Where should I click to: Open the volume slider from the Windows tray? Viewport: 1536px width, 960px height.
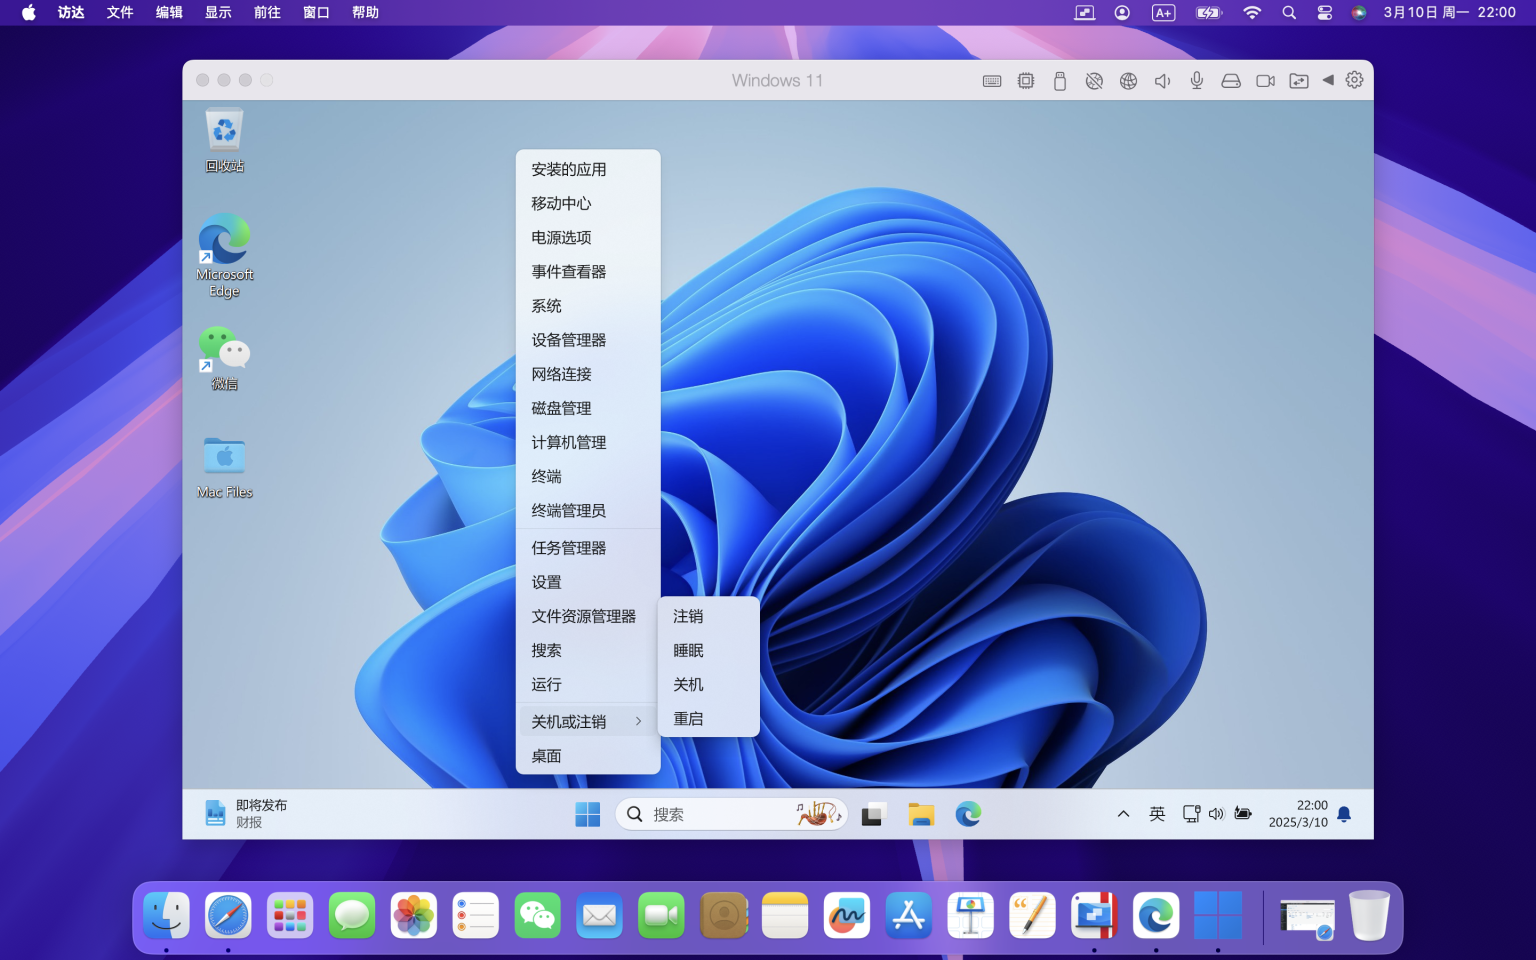click(1216, 814)
